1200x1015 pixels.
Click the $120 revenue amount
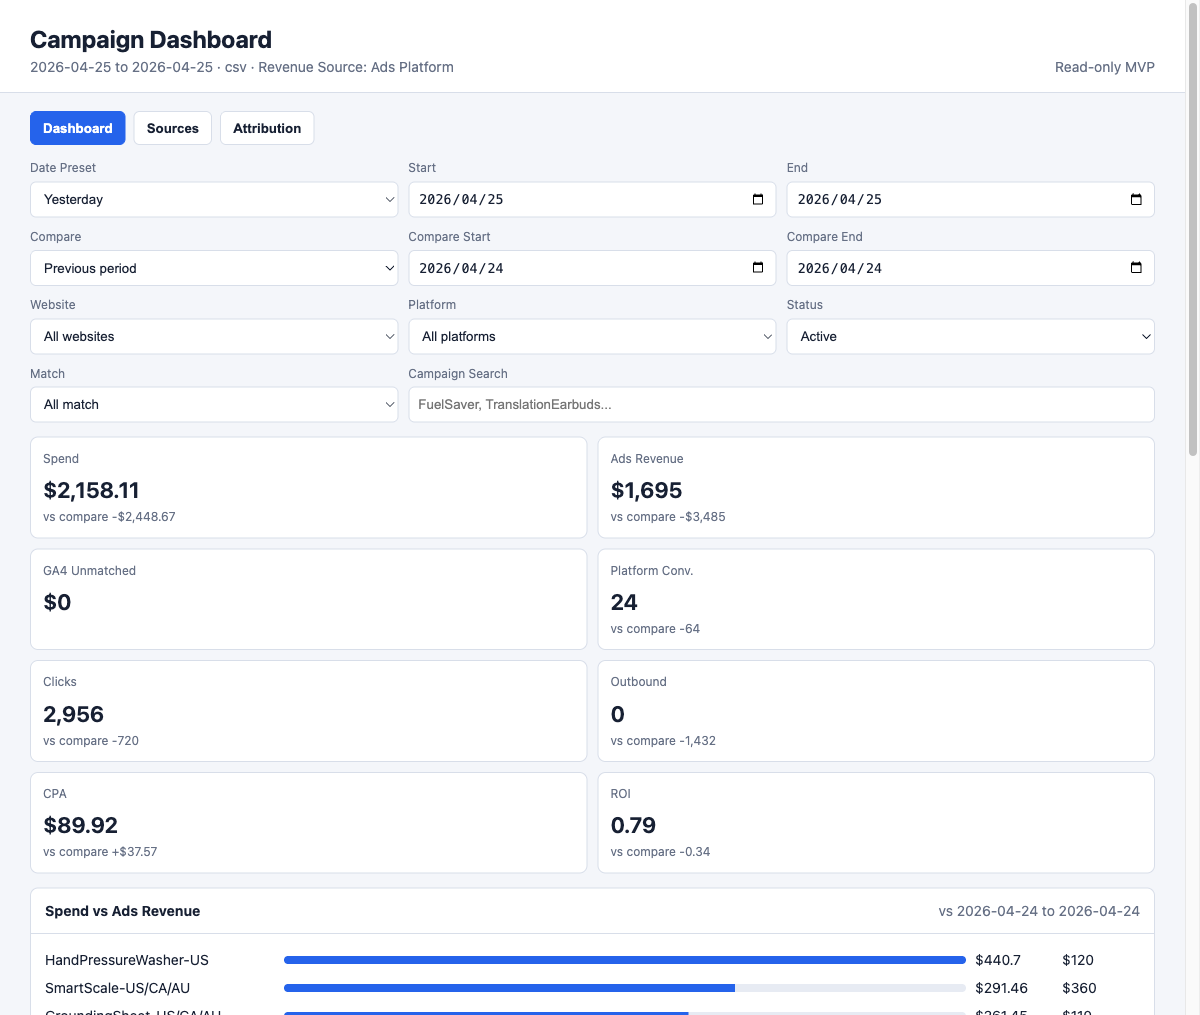[1078, 960]
